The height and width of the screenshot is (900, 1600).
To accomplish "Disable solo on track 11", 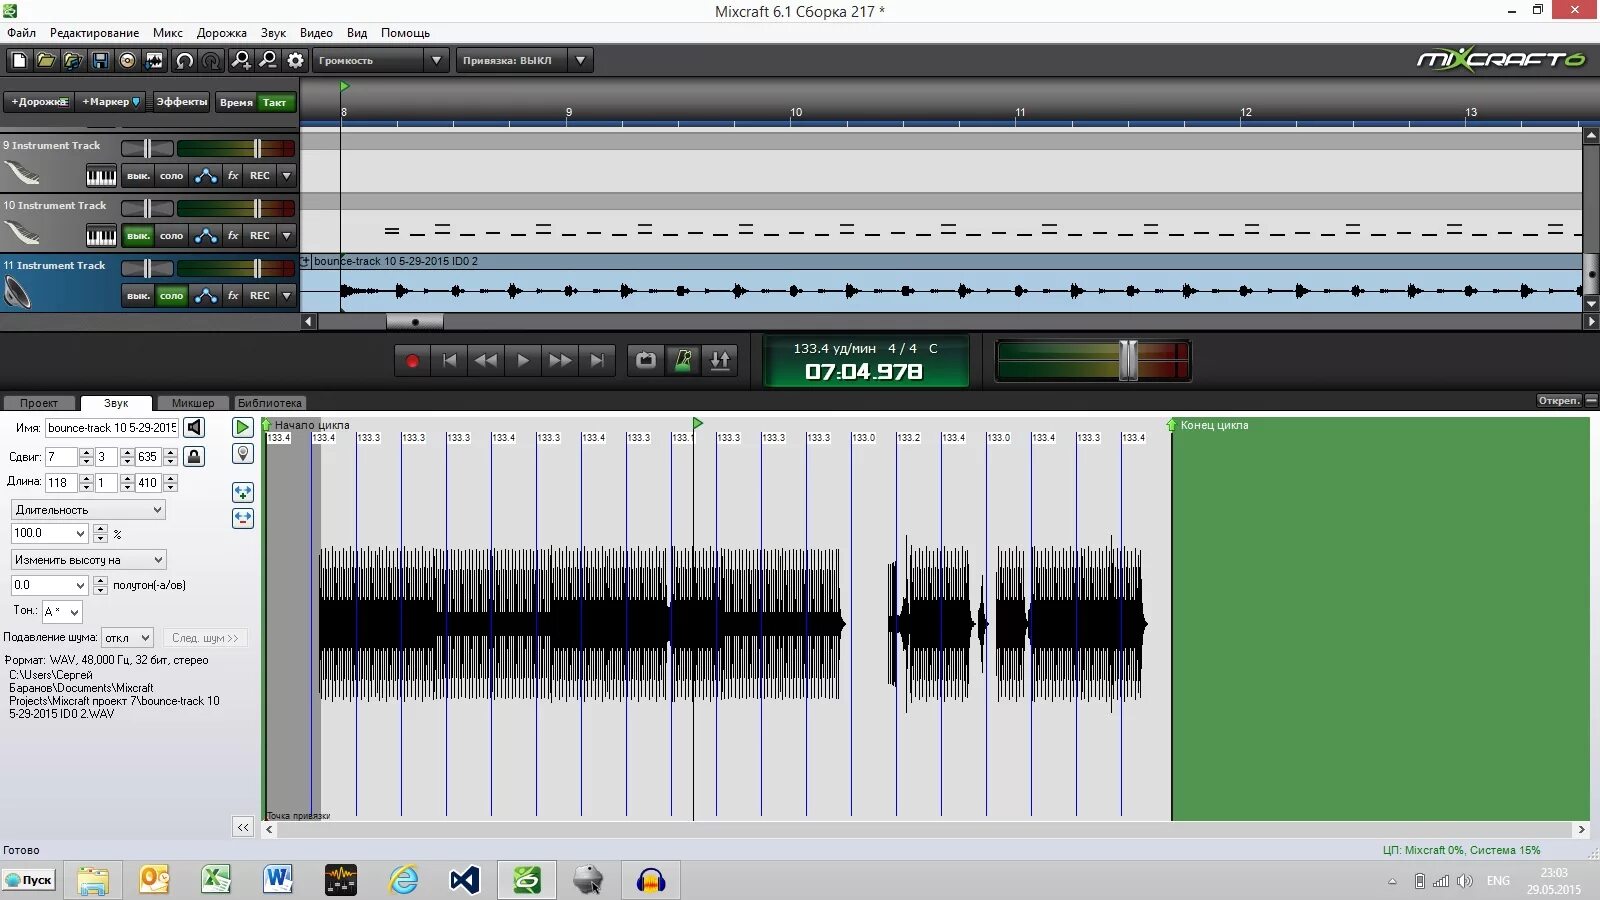I will point(172,296).
